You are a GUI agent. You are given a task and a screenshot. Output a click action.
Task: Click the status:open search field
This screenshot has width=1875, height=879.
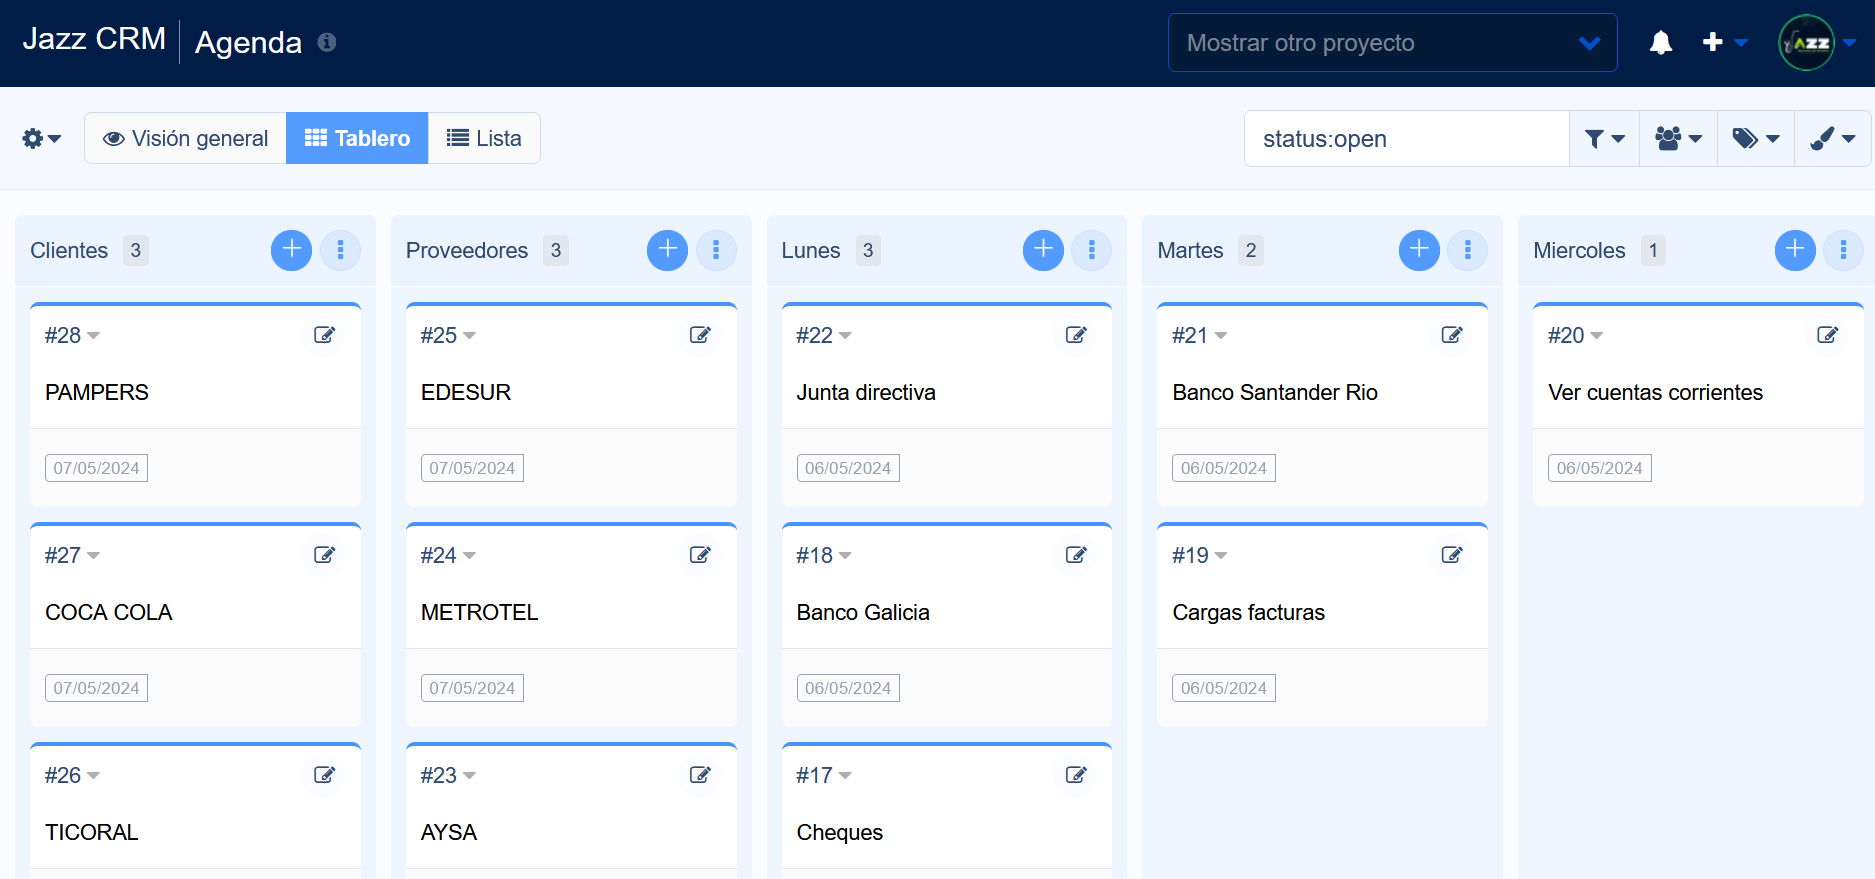1407,138
